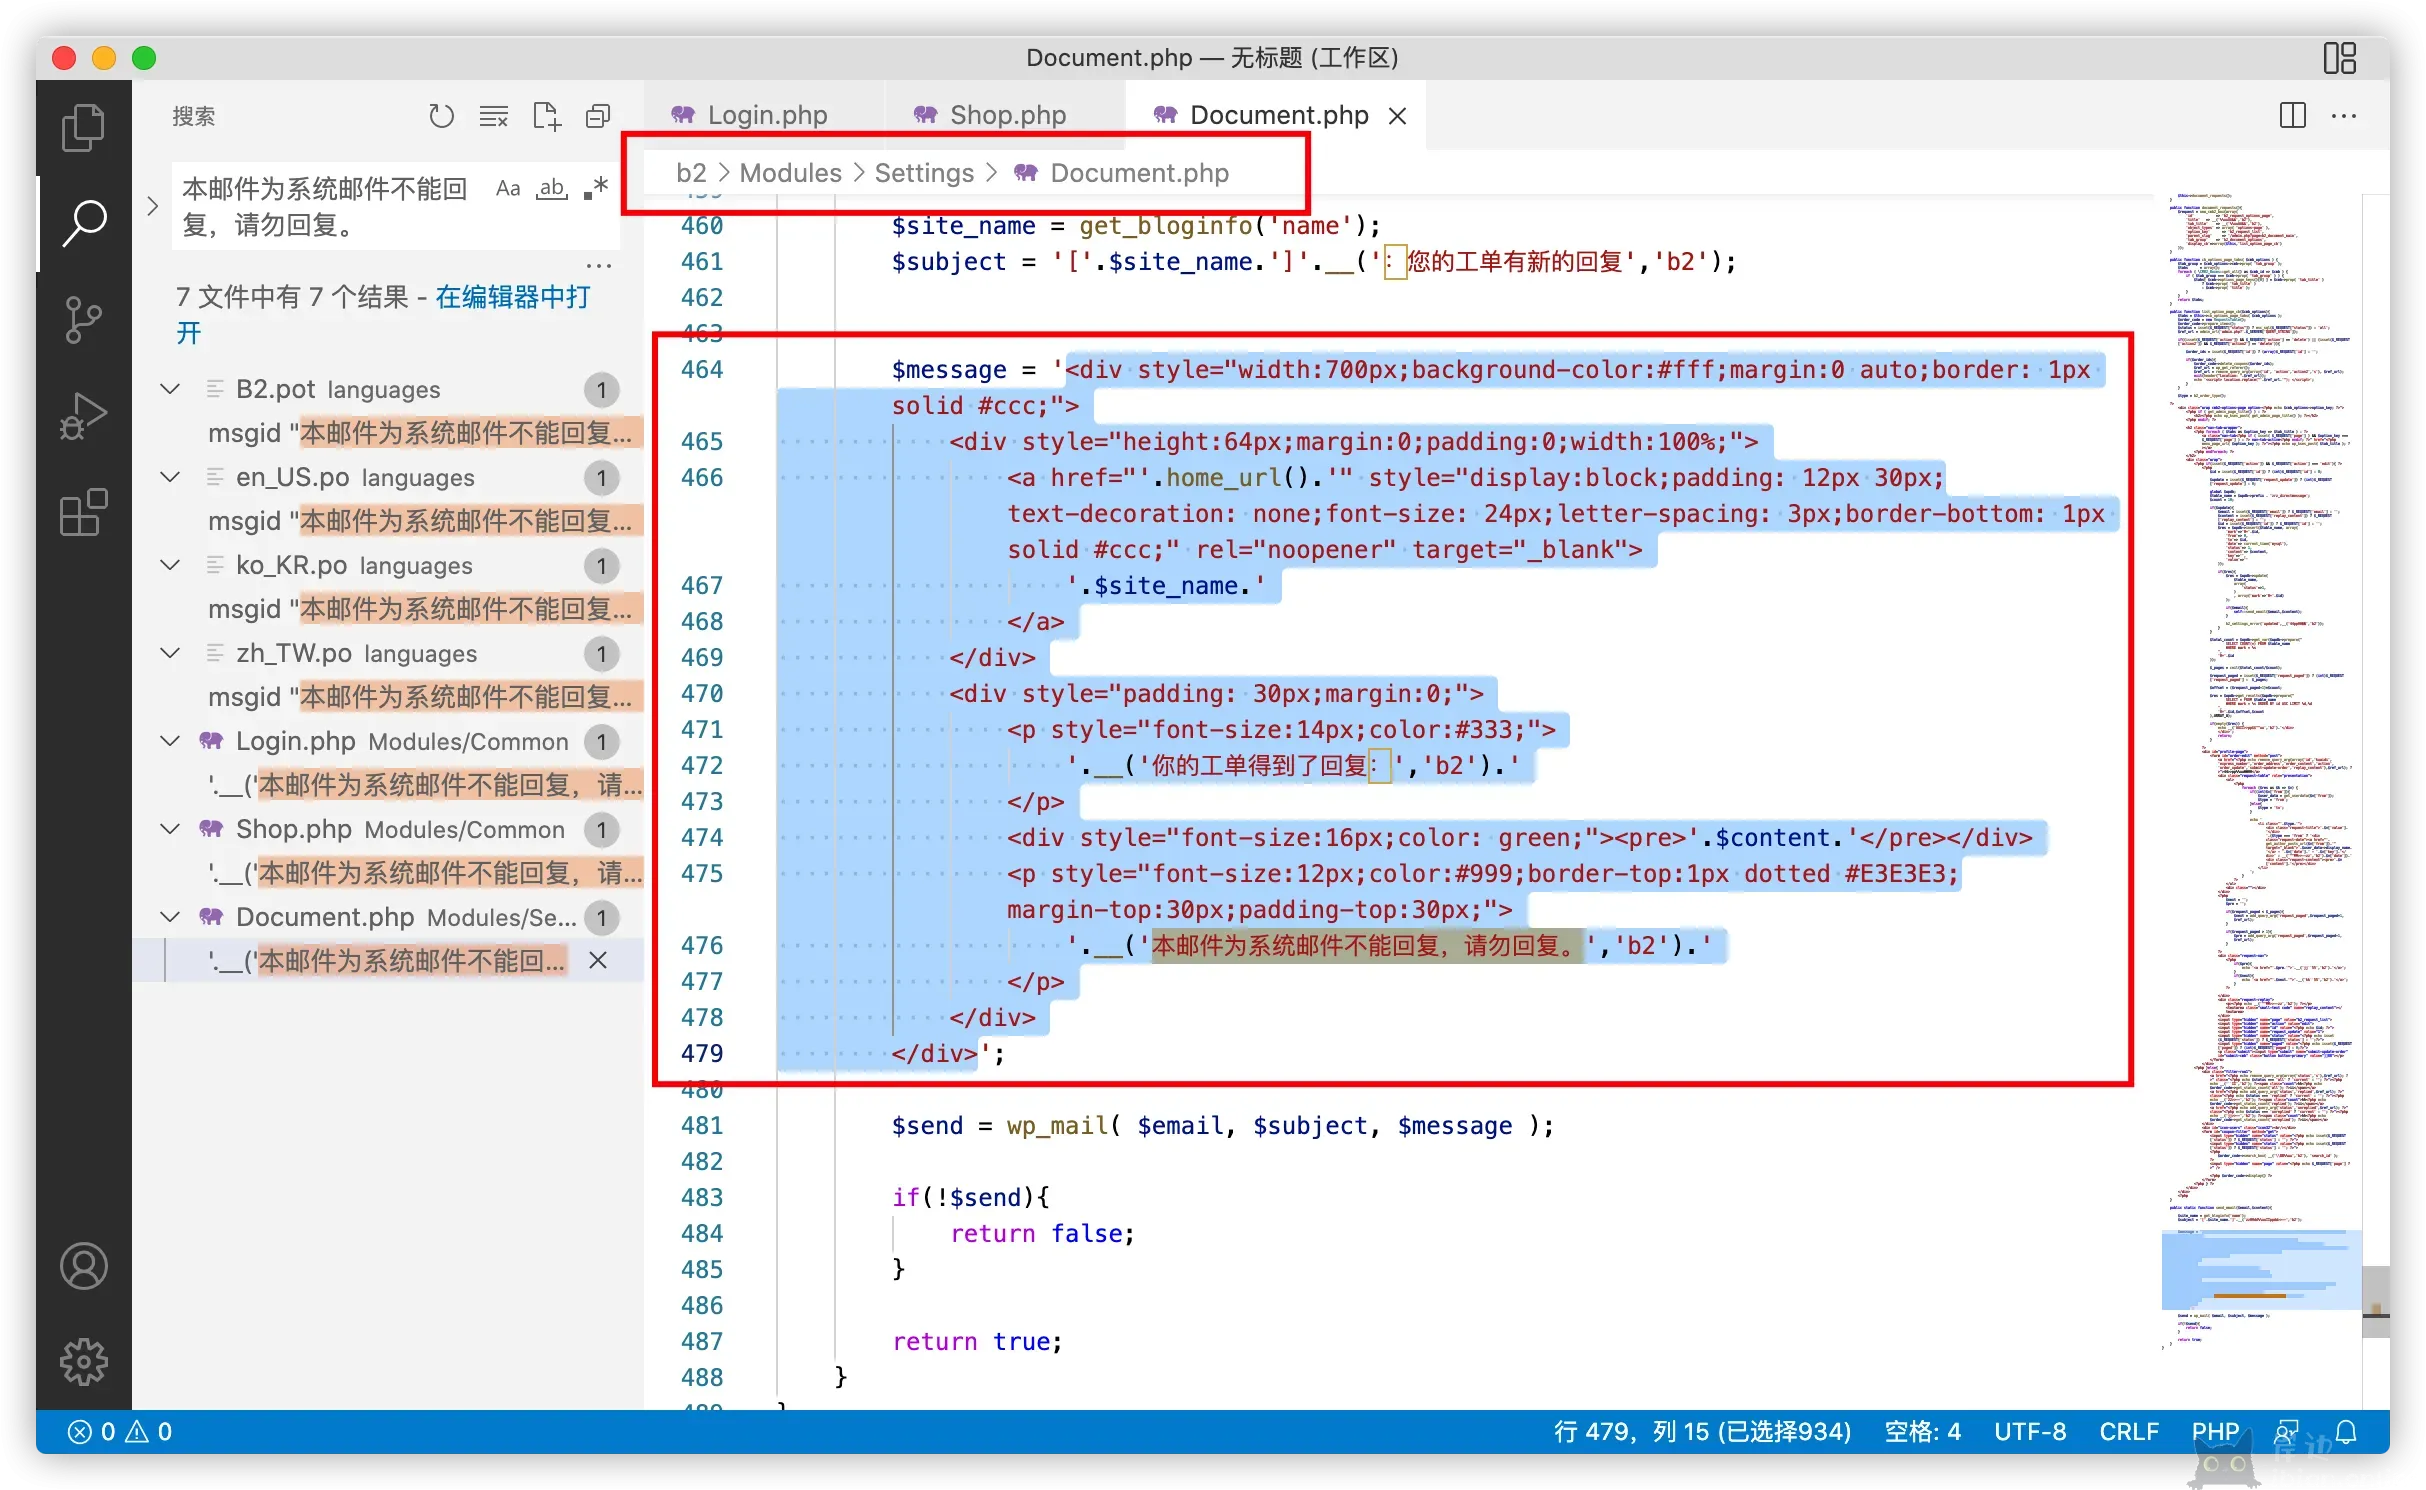Collapse the ko_KR.po results group

click(x=171, y=565)
